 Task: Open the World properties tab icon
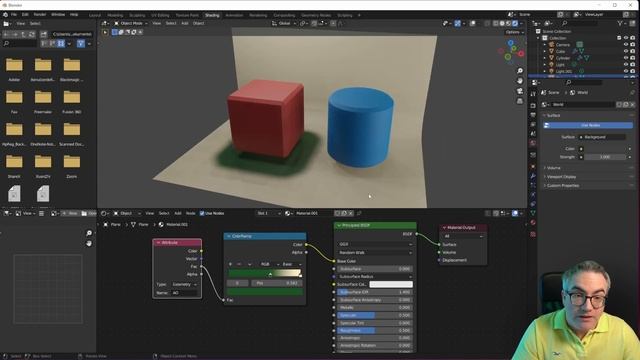point(533,143)
